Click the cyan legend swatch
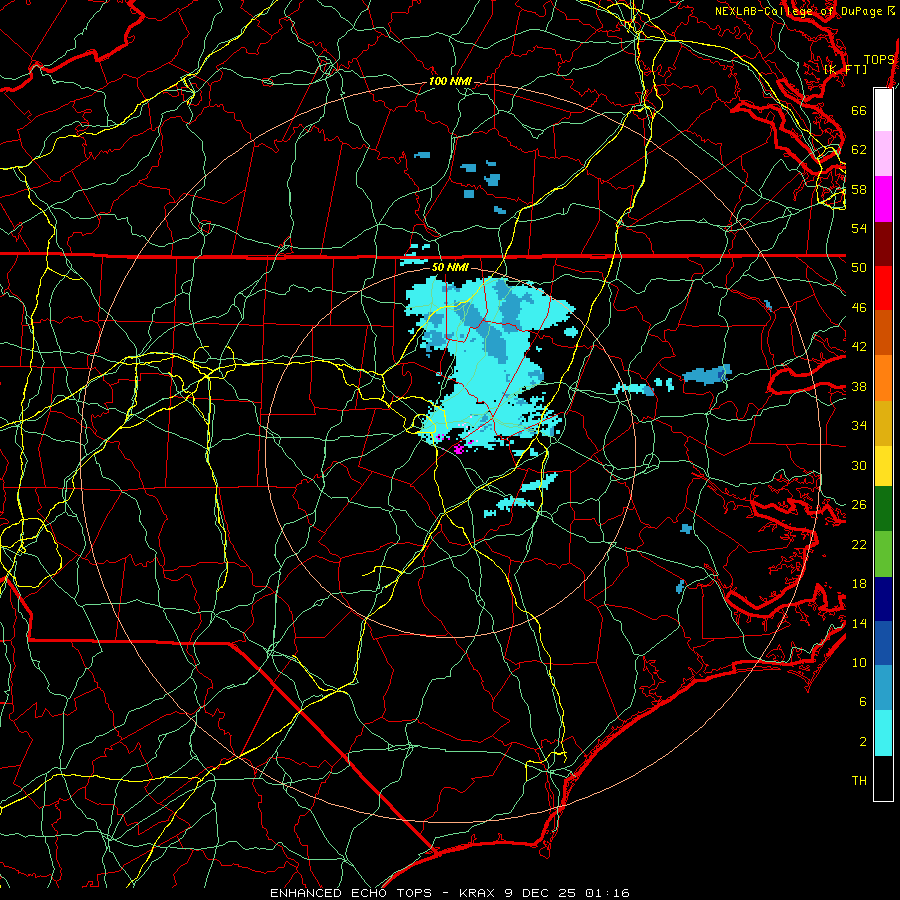Image resolution: width=900 pixels, height=900 pixels. tap(883, 733)
